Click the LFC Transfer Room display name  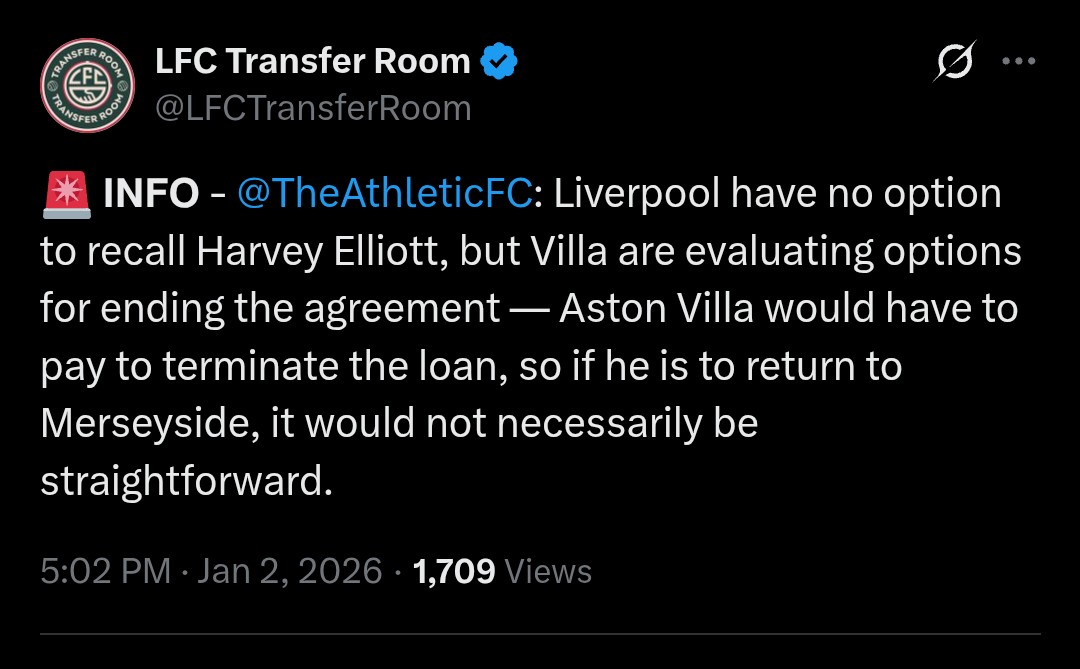click(312, 62)
